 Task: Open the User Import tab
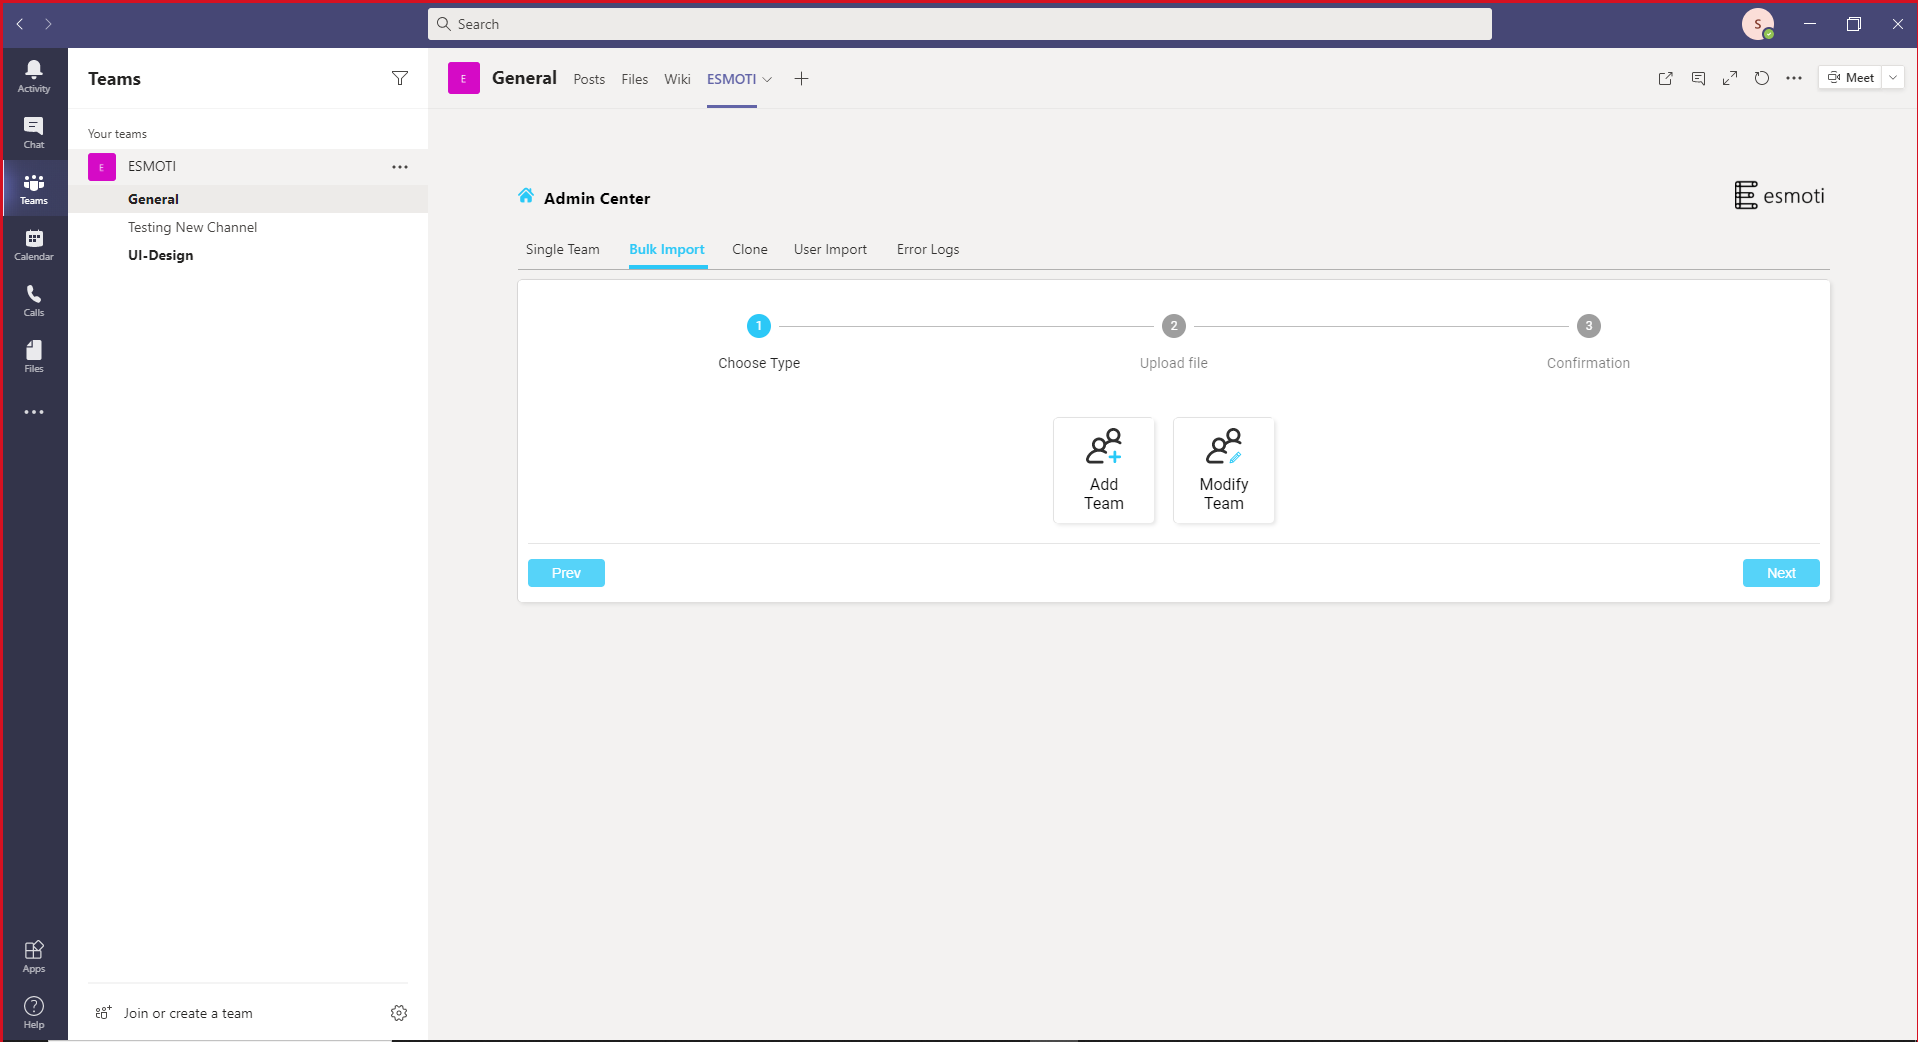pos(830,250)
